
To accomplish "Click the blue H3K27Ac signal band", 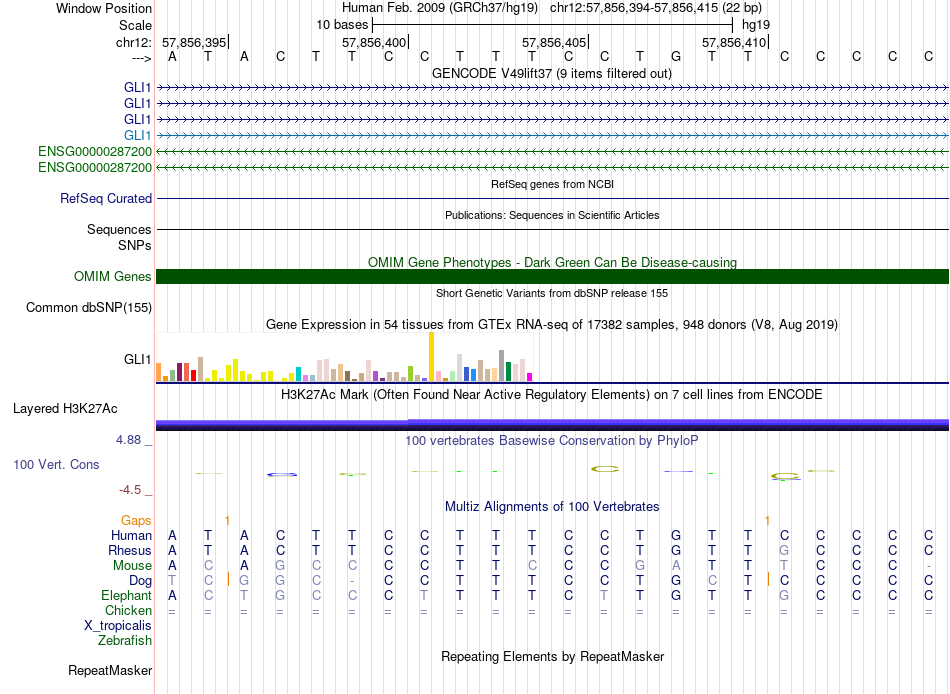I will coord(552,424).
